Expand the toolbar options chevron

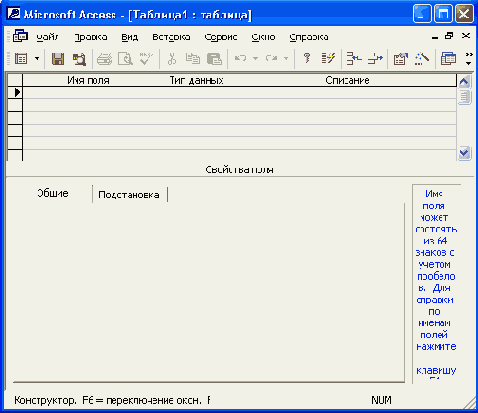(x=469, y=59)
